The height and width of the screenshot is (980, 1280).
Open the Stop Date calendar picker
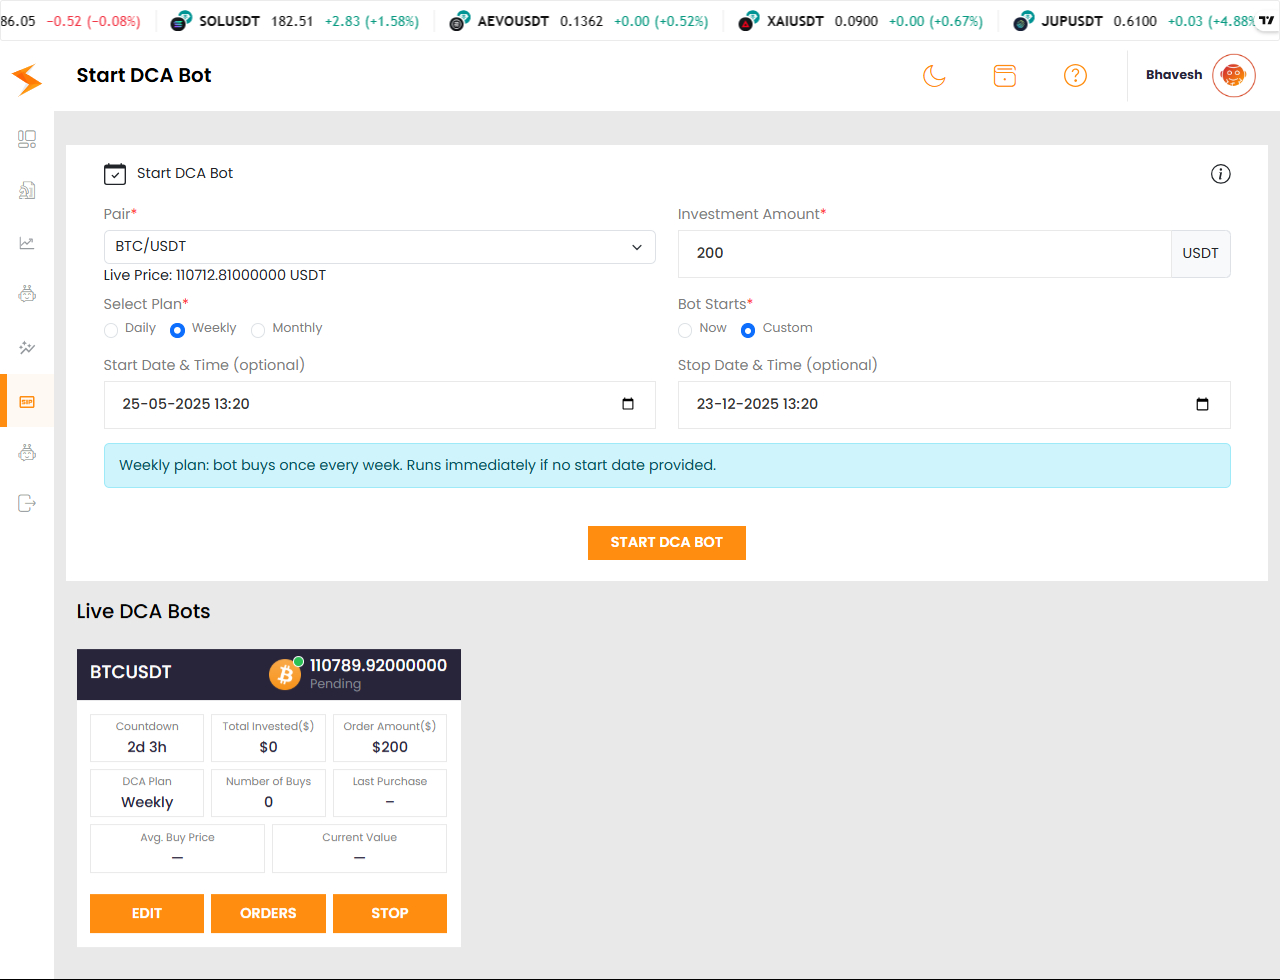(1202, 404)
